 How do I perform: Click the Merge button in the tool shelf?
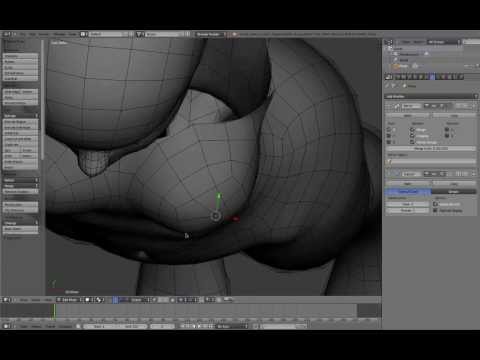[x=20, y=186]
